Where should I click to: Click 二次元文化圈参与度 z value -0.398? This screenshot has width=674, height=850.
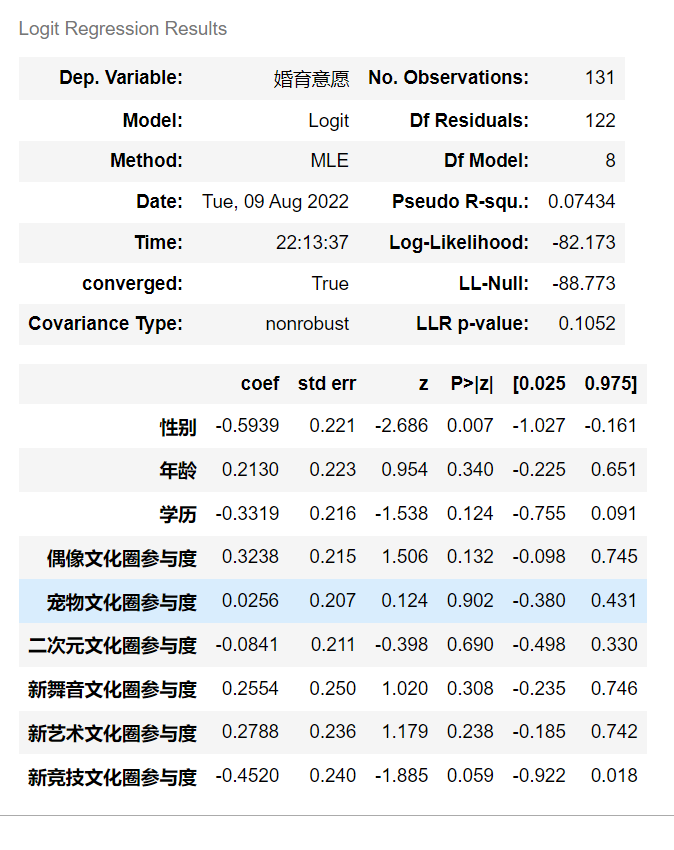[x=401, y=645]
